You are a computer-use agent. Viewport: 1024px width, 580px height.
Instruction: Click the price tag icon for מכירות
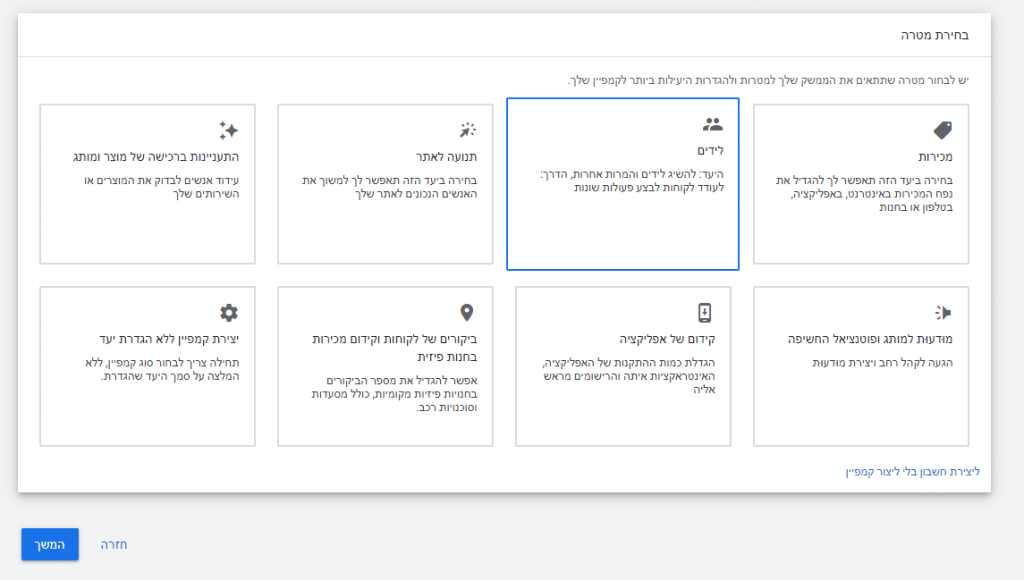coord(942,130)
